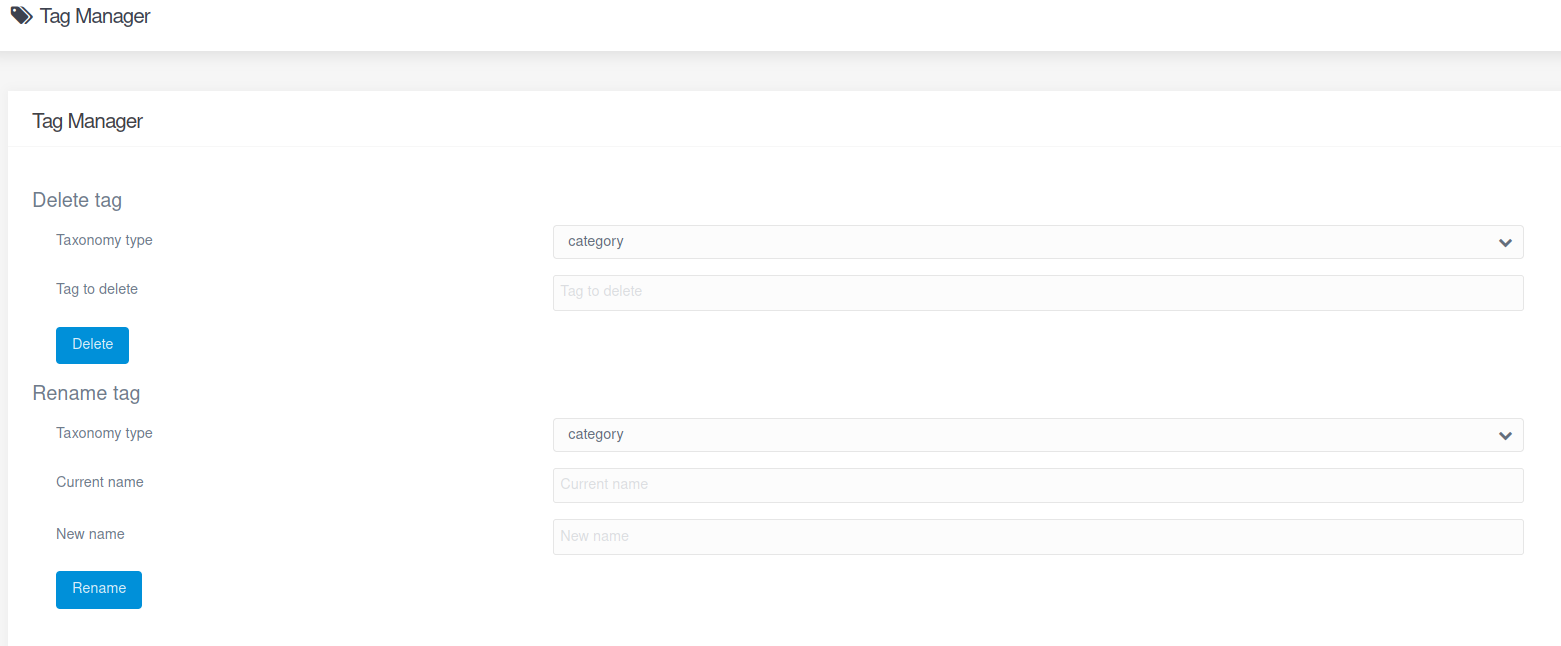Click the Taxonomy type label under Rename tag

pyautogui.click(x=104, y=433)
